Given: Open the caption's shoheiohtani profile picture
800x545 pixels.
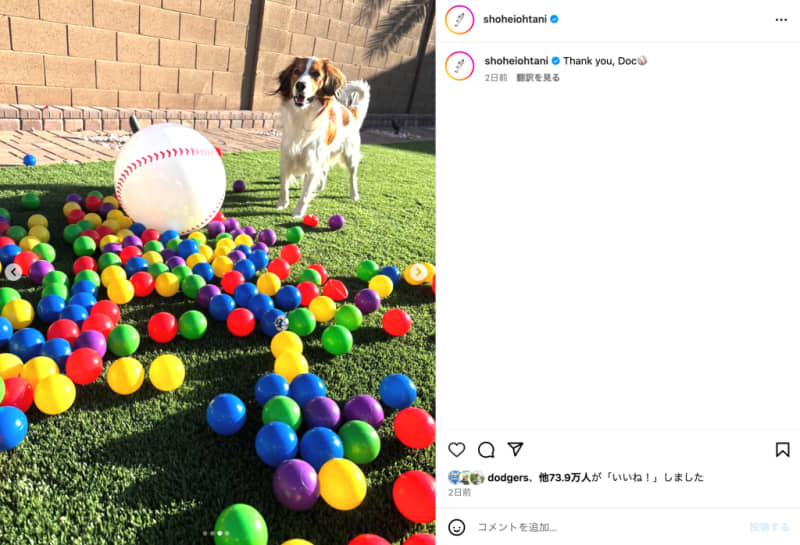Looking at the screenshot, I should [x=460, y=66].
